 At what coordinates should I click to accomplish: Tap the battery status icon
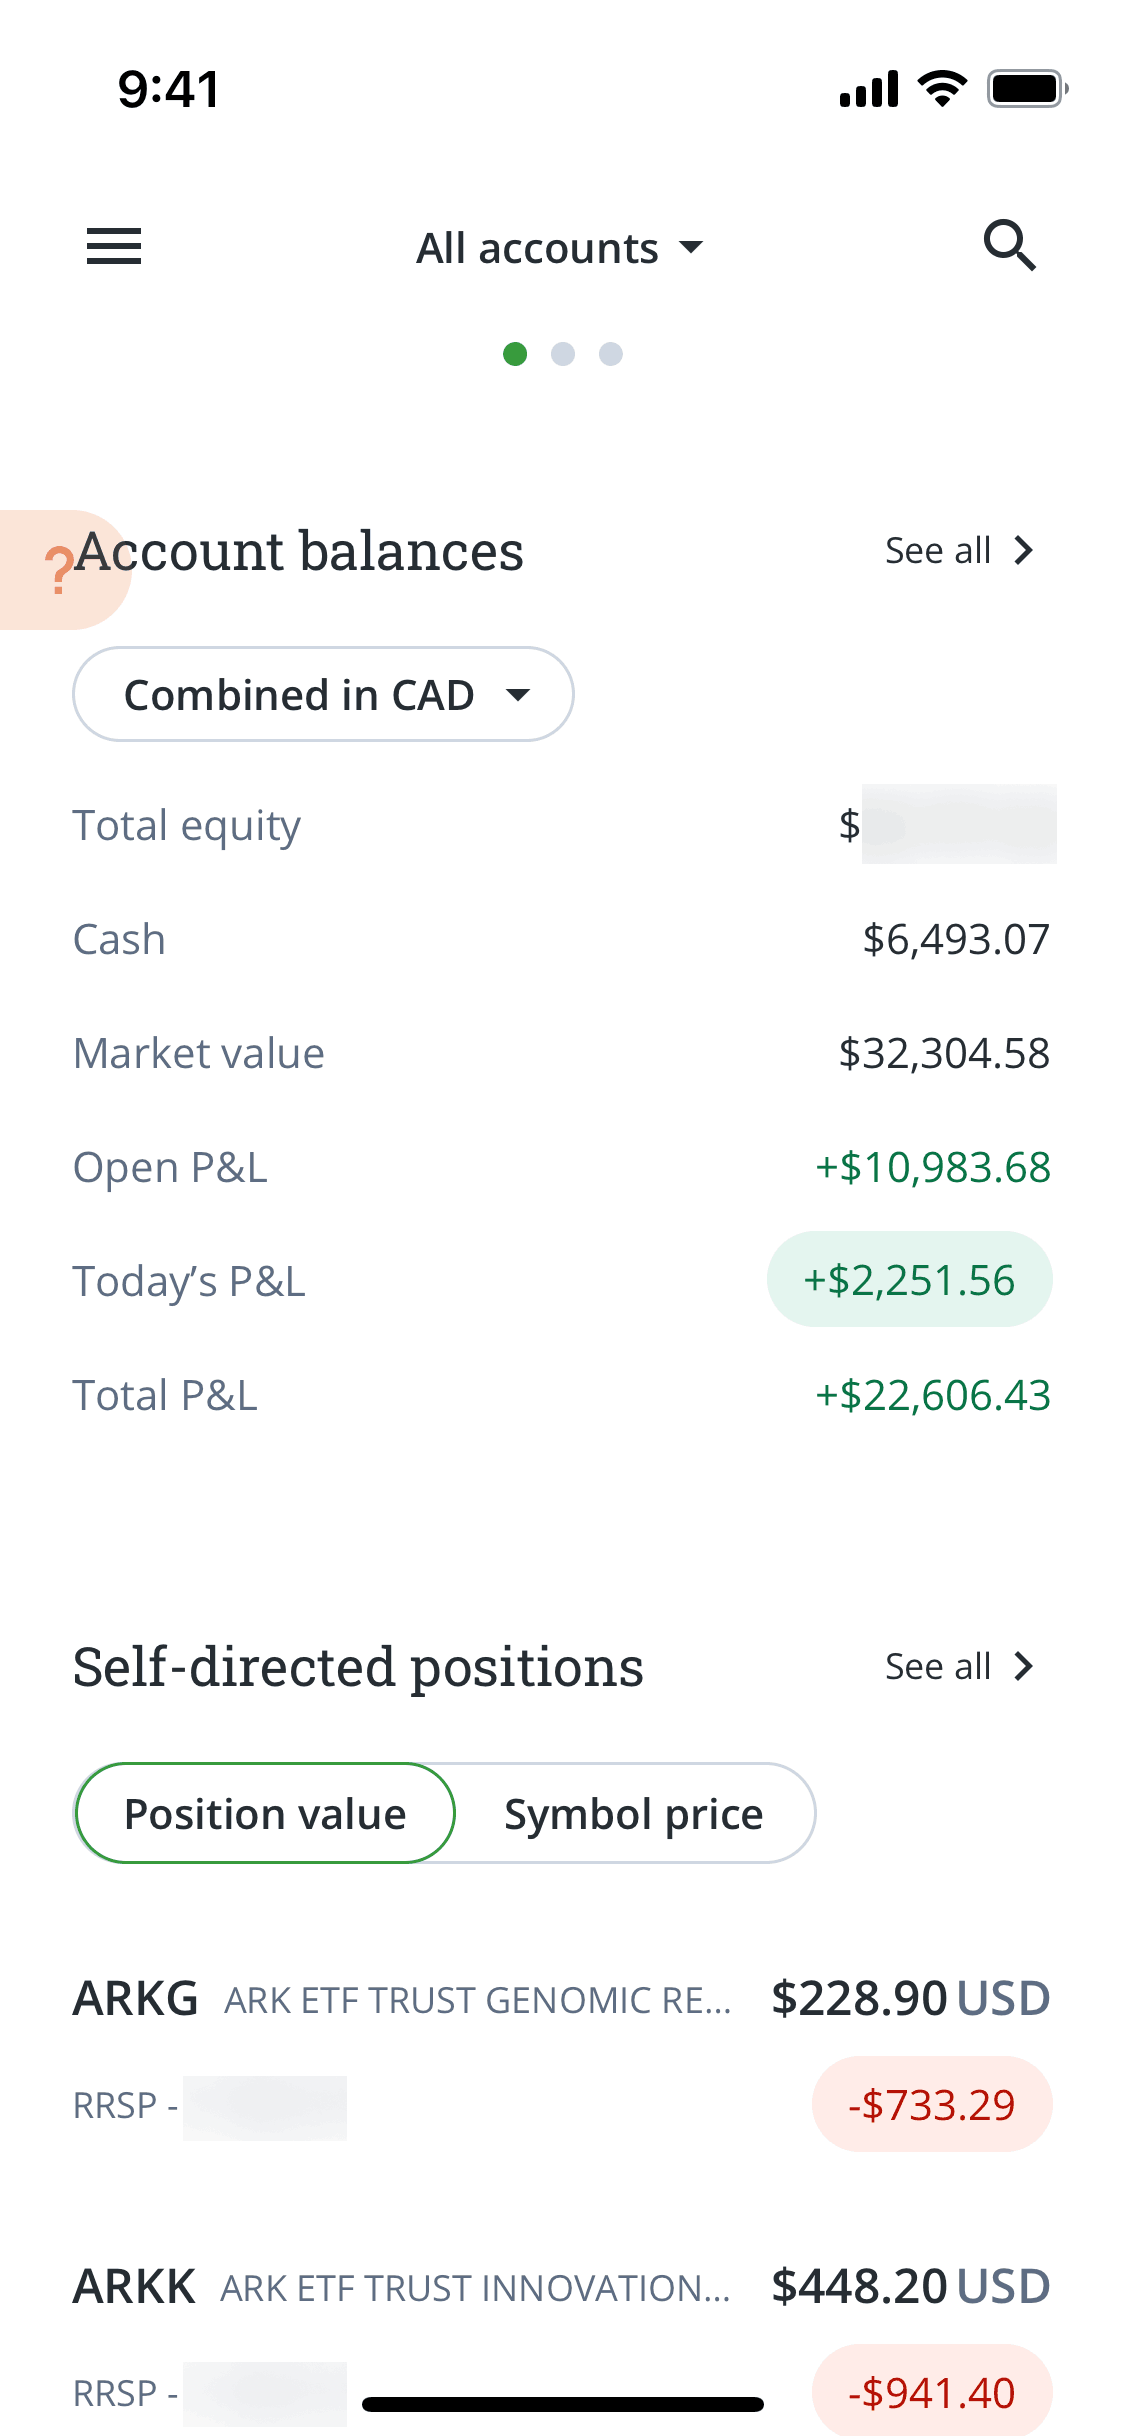coord(1027,88)
